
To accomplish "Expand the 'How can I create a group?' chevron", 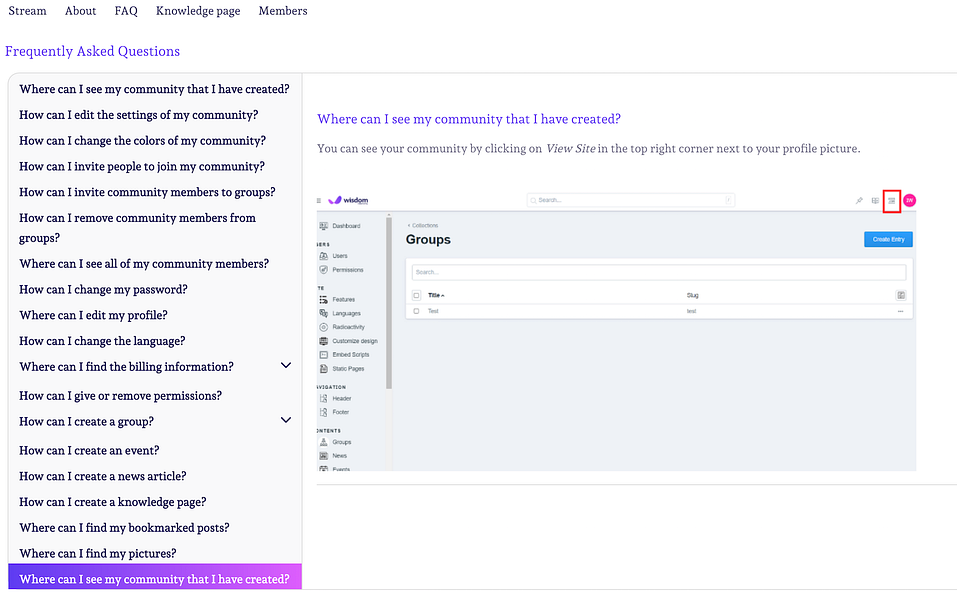I will click(x=286, y=421).
